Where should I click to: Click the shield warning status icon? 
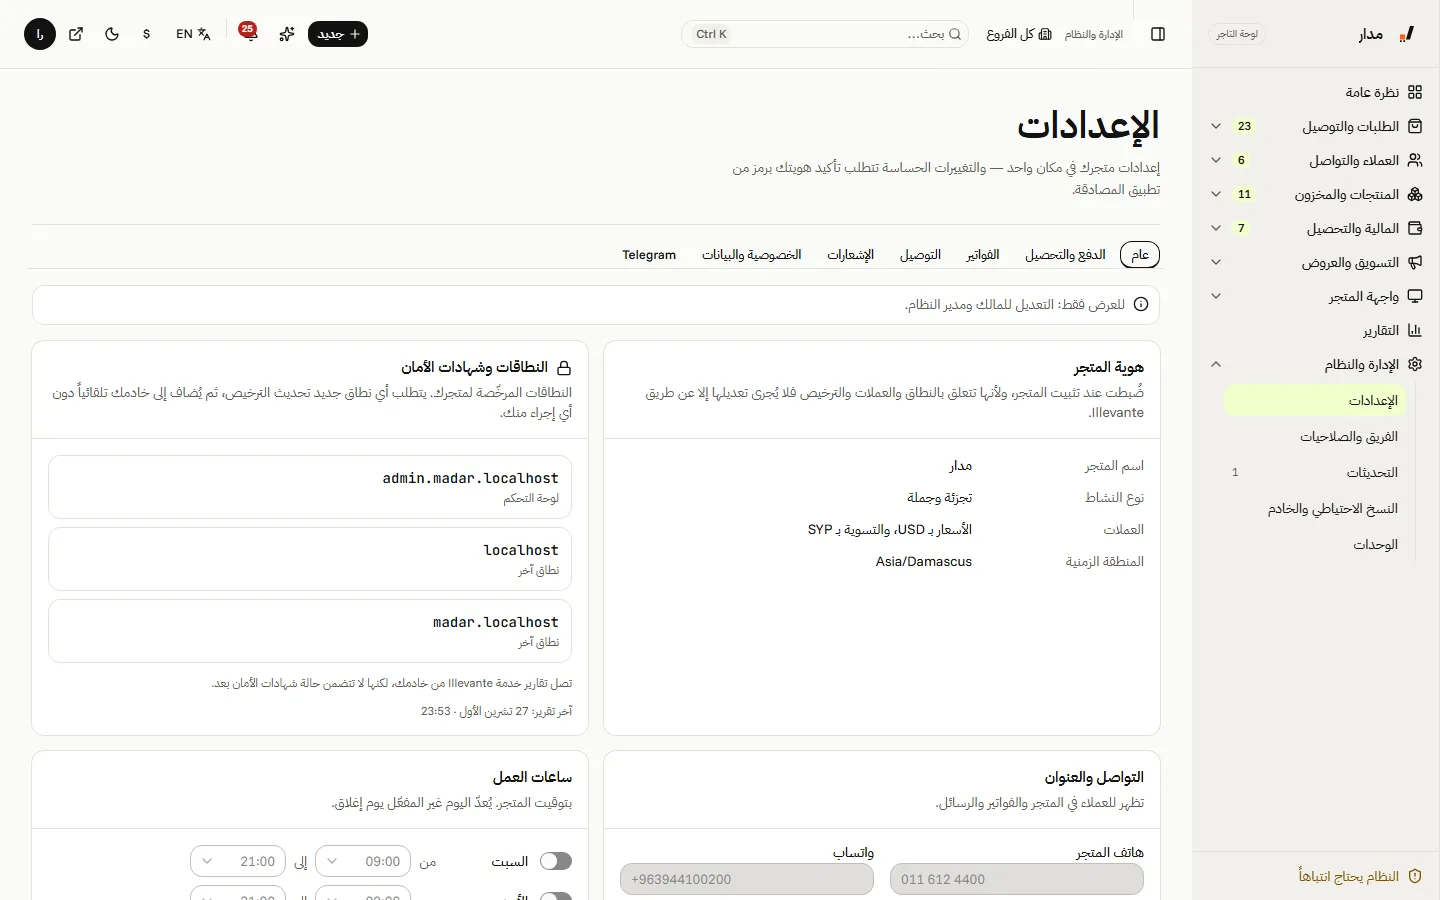pos(1415,876)
